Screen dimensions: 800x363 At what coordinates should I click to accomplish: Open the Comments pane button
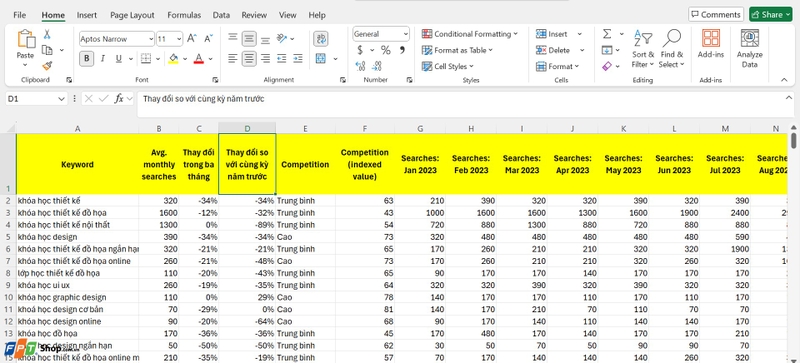pyautogui.click(x=715, y=14)
